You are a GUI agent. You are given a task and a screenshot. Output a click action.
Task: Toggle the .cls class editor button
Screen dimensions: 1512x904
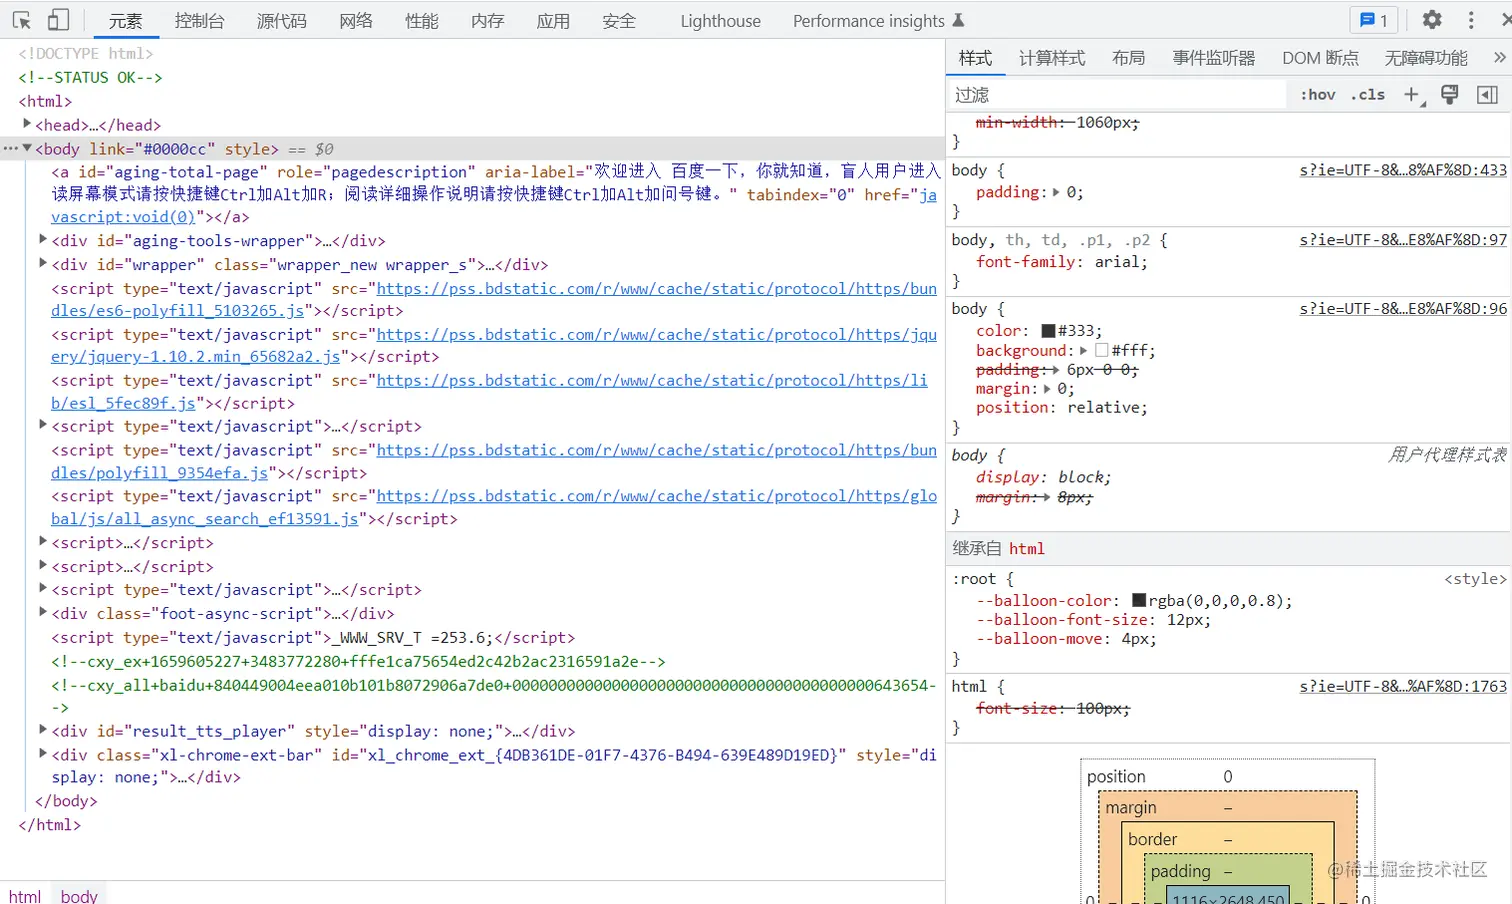coord(1367,95)
